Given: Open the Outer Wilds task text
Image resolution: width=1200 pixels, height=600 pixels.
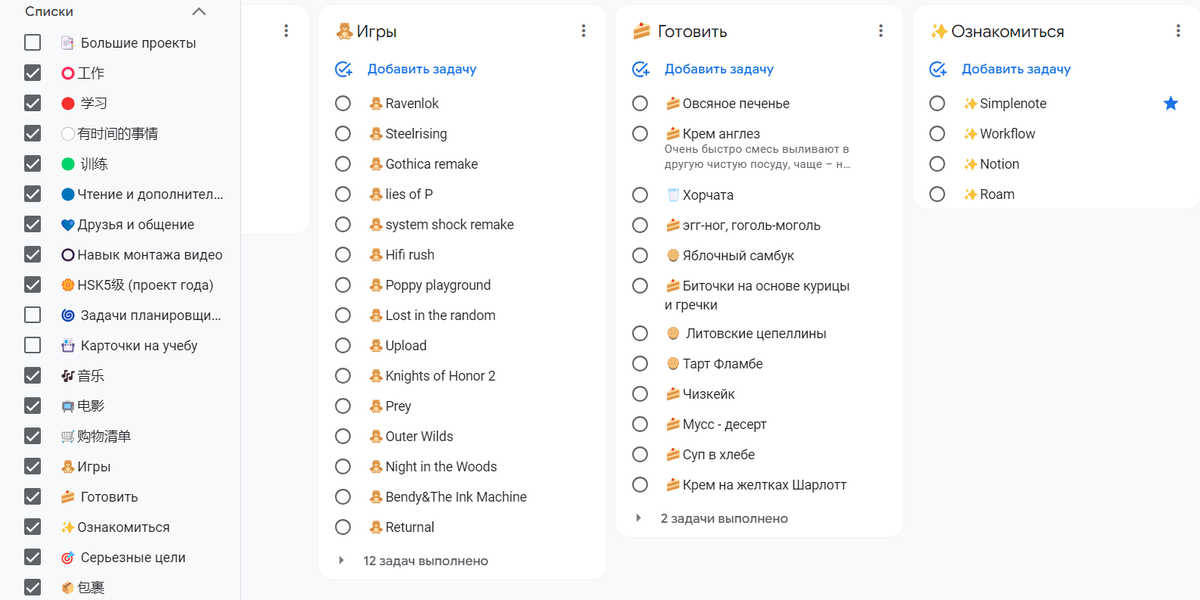Looking at the screenshot, I should click(419, 436).
